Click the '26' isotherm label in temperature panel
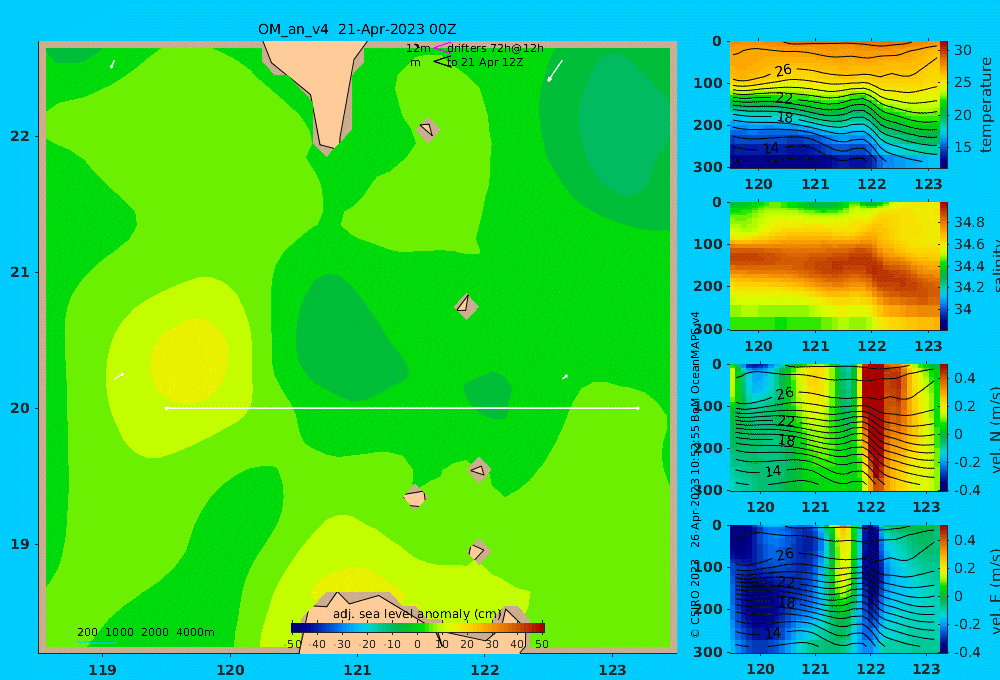The width and height of the screenshot is (1000, 680). [783, 70]
